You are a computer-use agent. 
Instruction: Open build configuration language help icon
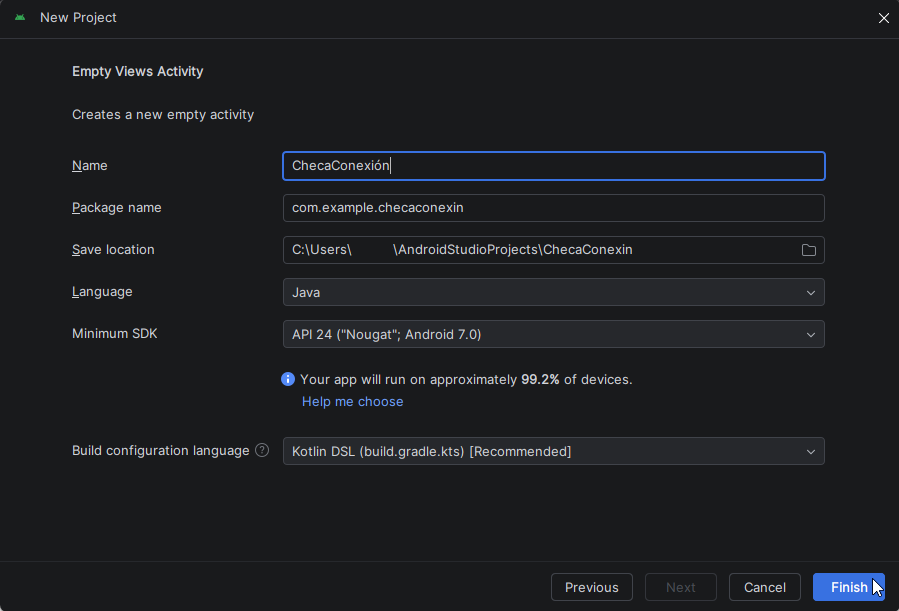click(x=262, y=451)
